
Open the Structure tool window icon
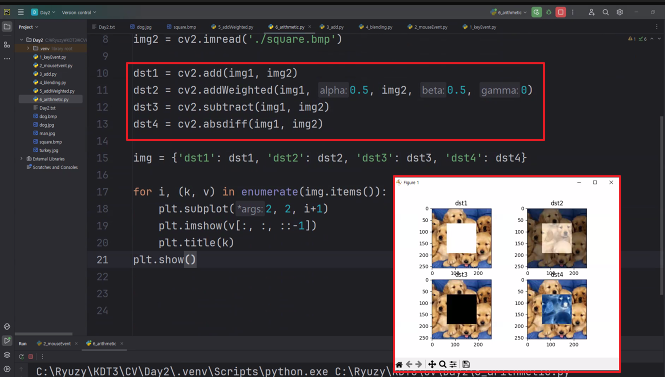point(7,45)
